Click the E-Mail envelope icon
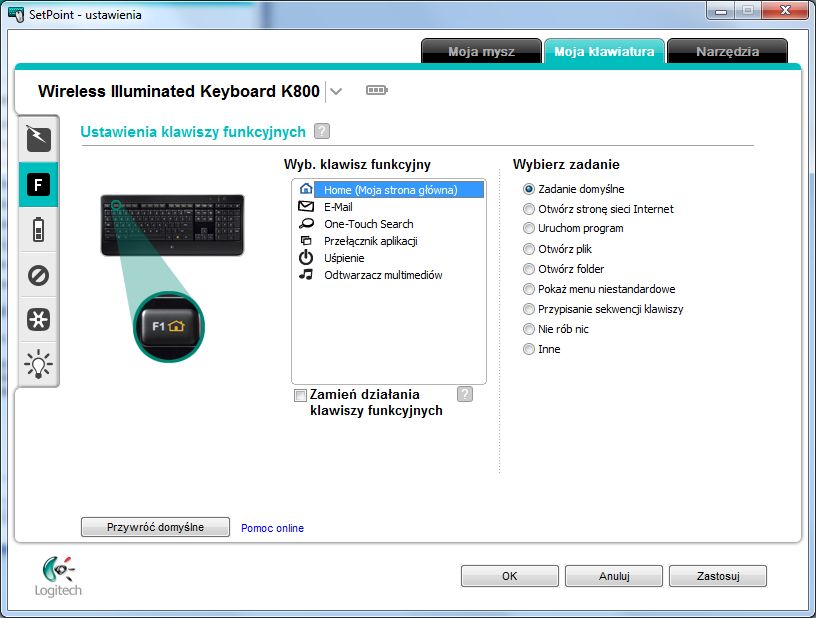The width and height of the screenshot is (816, 618). [306, 207]
